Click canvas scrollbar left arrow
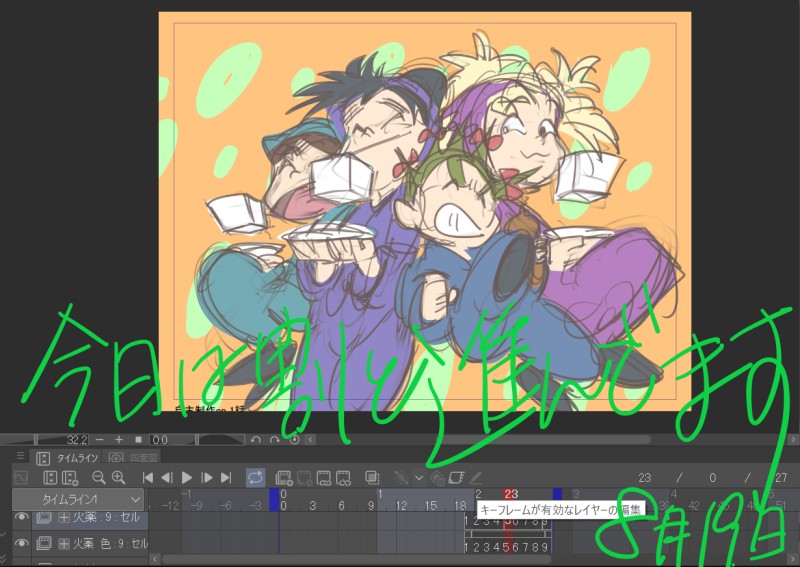Image resolution: width=800 pixels, height=567 pixels. click(311, 439)
